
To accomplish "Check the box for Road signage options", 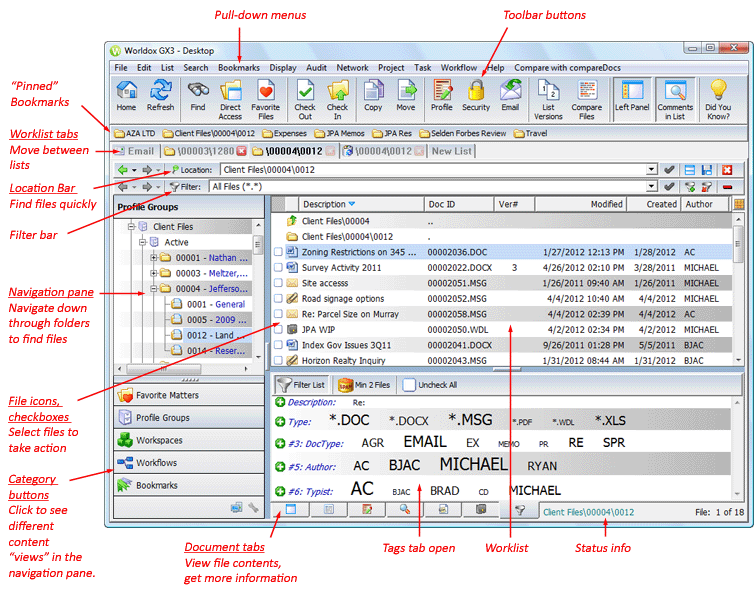I will (278, 299).
